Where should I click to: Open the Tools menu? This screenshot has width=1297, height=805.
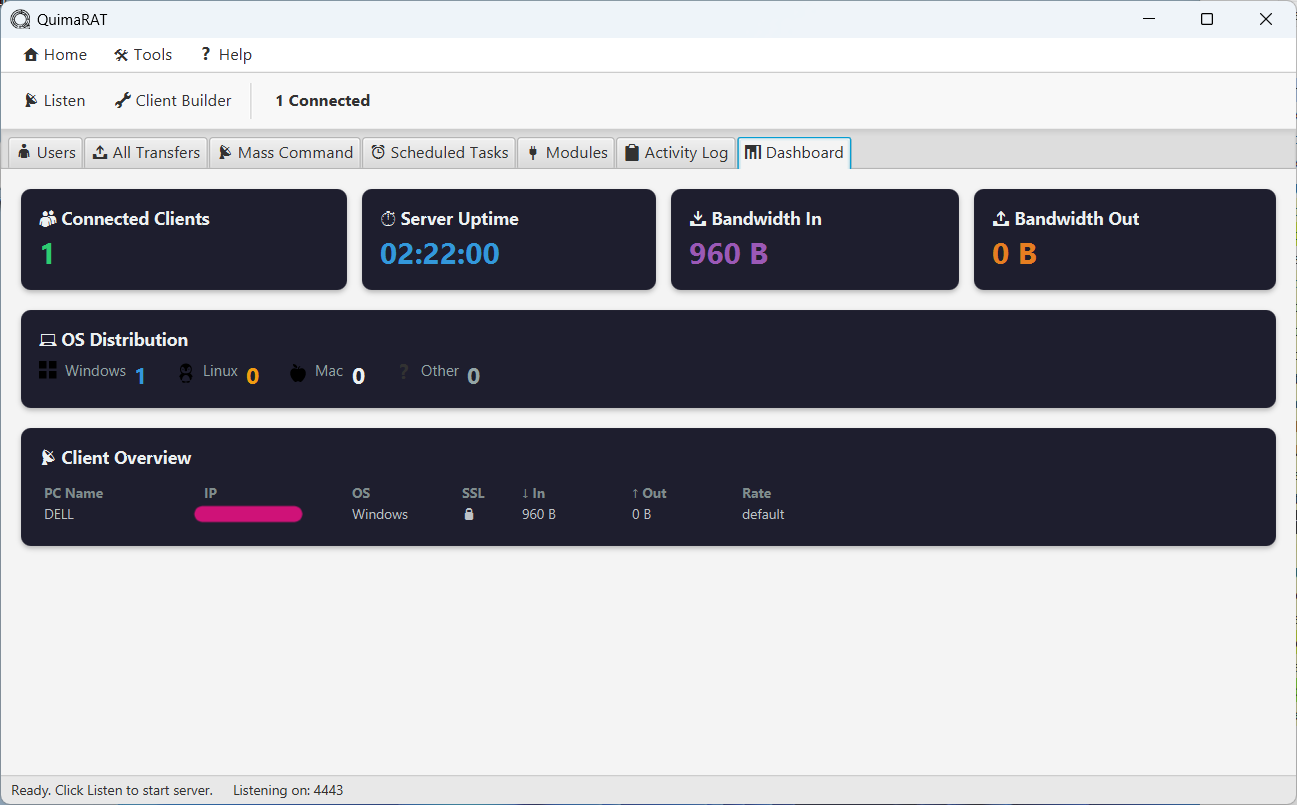point(143,54)
